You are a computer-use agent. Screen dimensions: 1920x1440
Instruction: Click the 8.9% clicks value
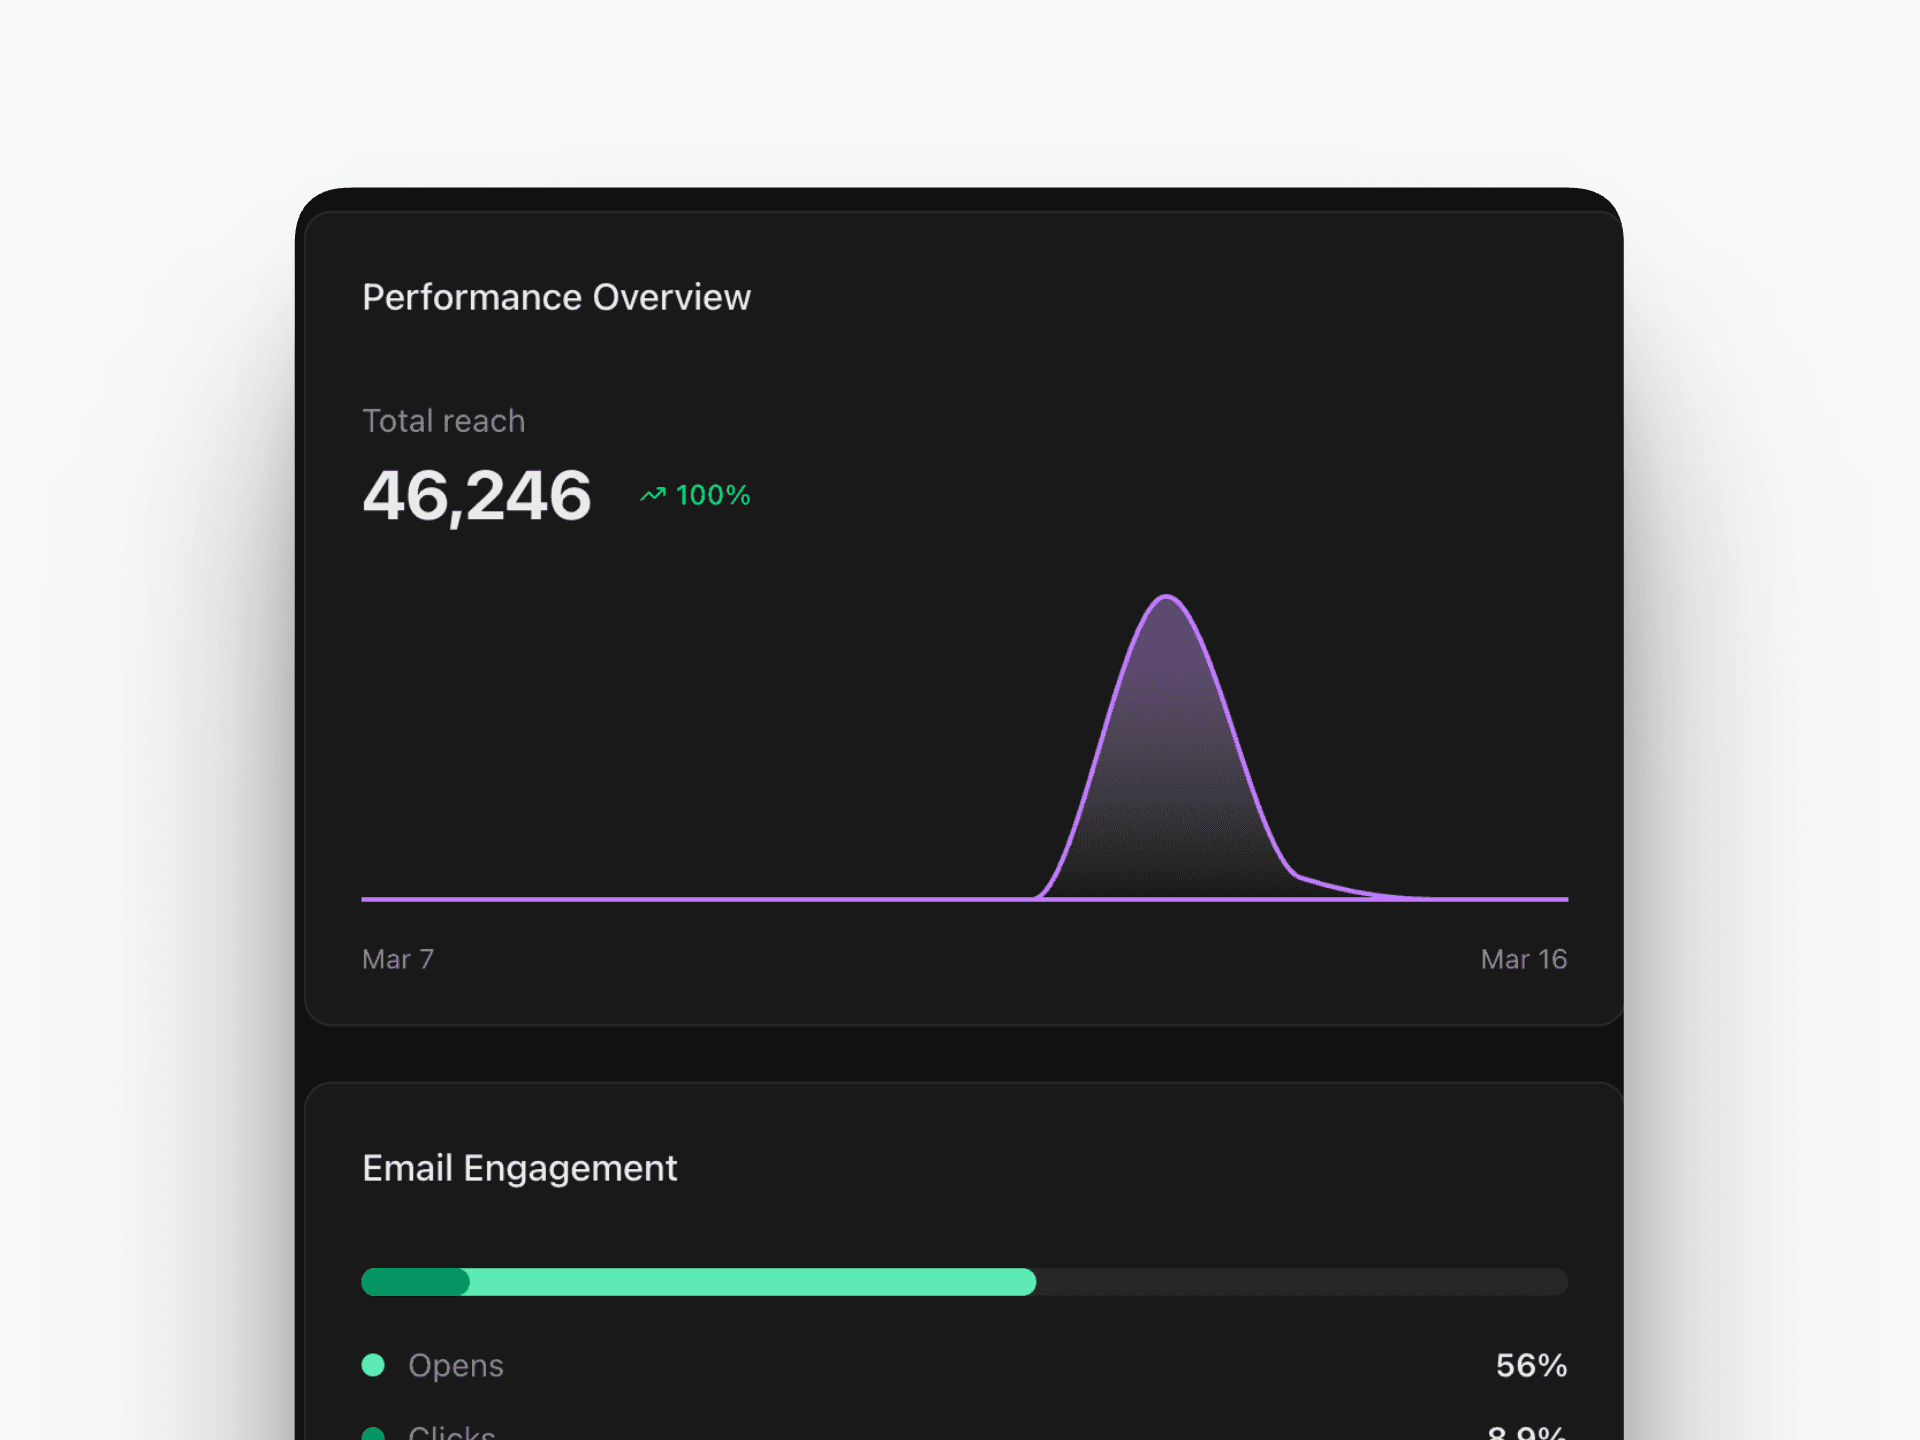(x=1527, y=1434)
